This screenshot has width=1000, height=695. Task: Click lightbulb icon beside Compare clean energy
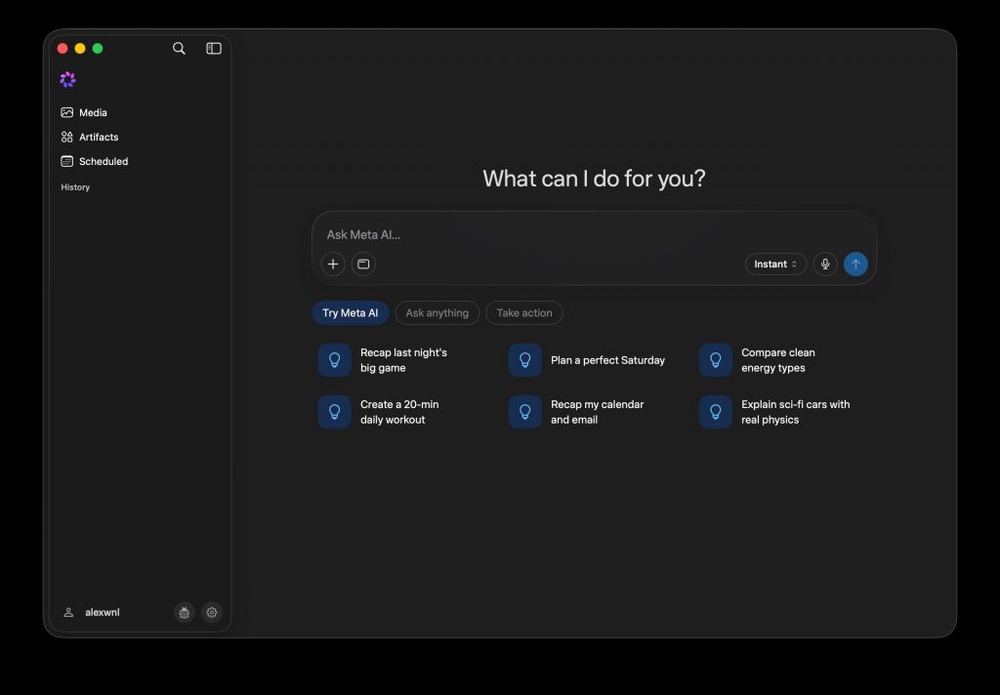[x=716, y=360]
